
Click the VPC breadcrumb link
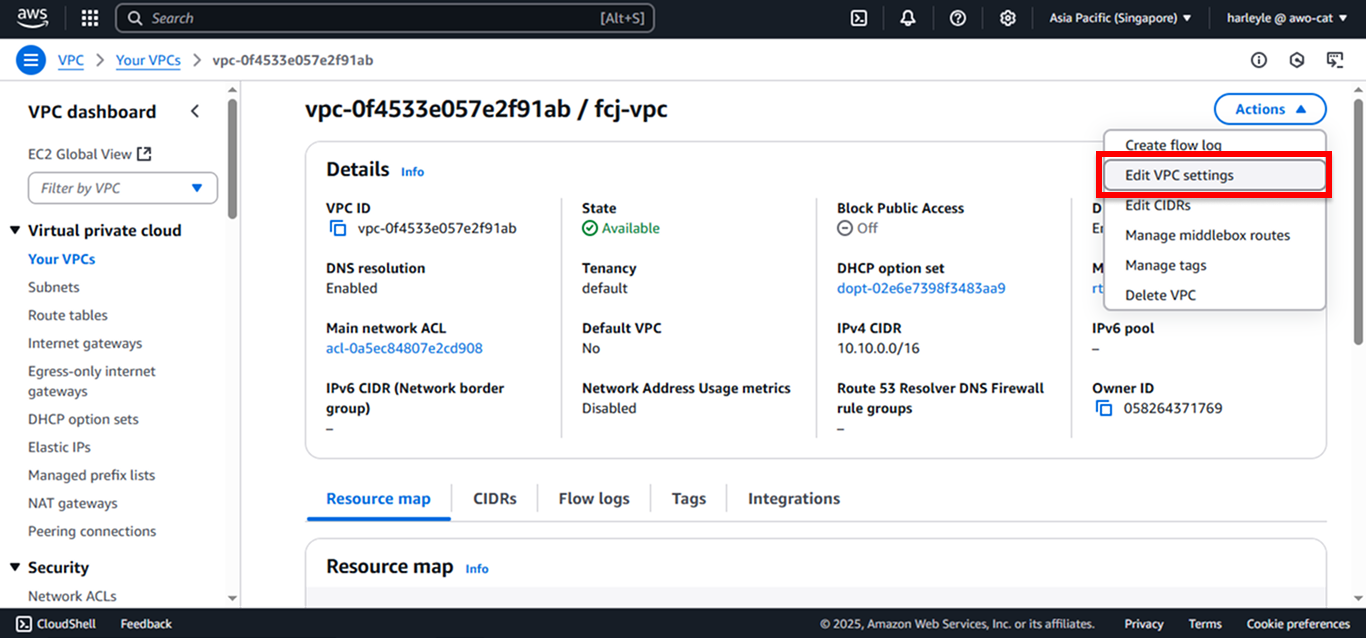click(71, 60)
